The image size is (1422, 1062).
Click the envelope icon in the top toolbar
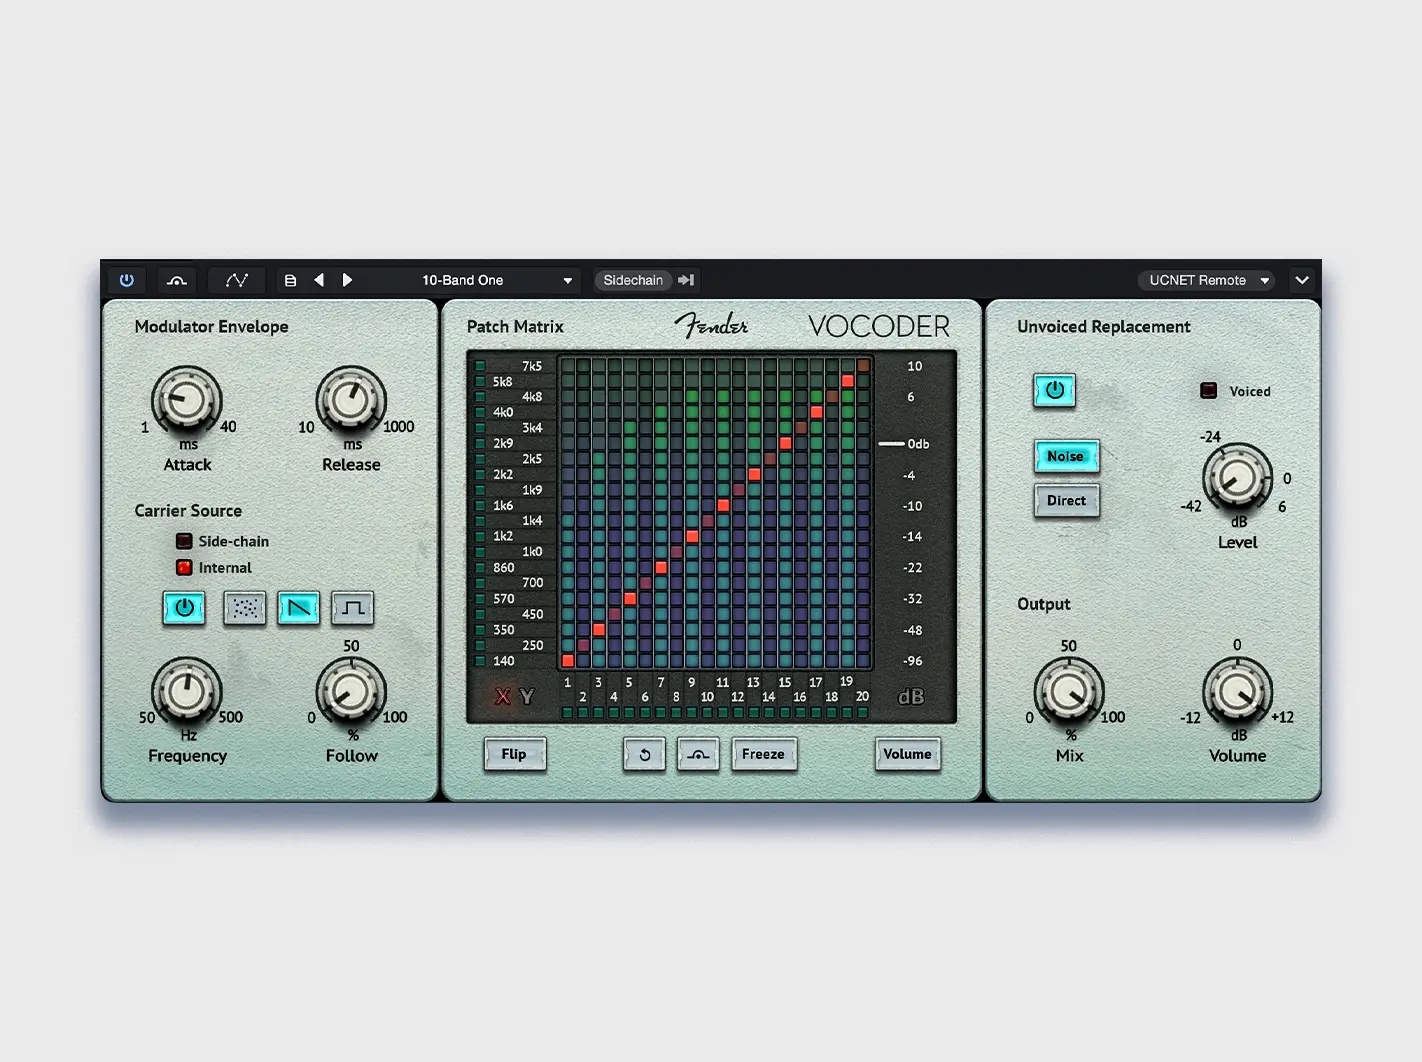tap(177, 280)
